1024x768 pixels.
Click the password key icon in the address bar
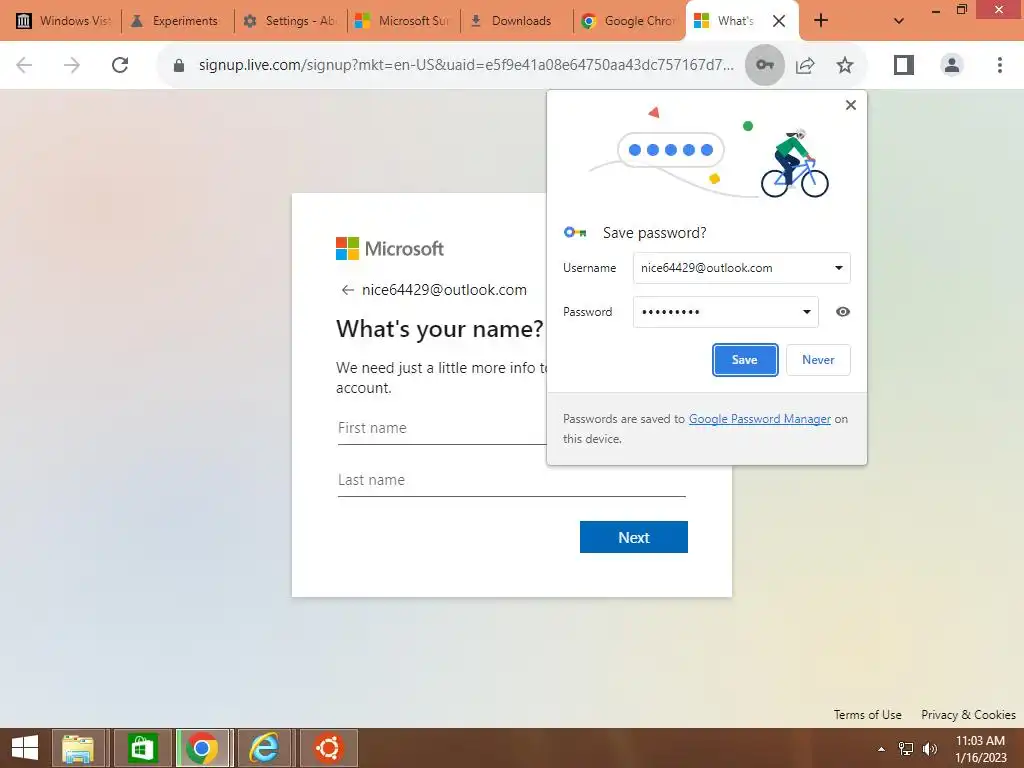point(765,65)
